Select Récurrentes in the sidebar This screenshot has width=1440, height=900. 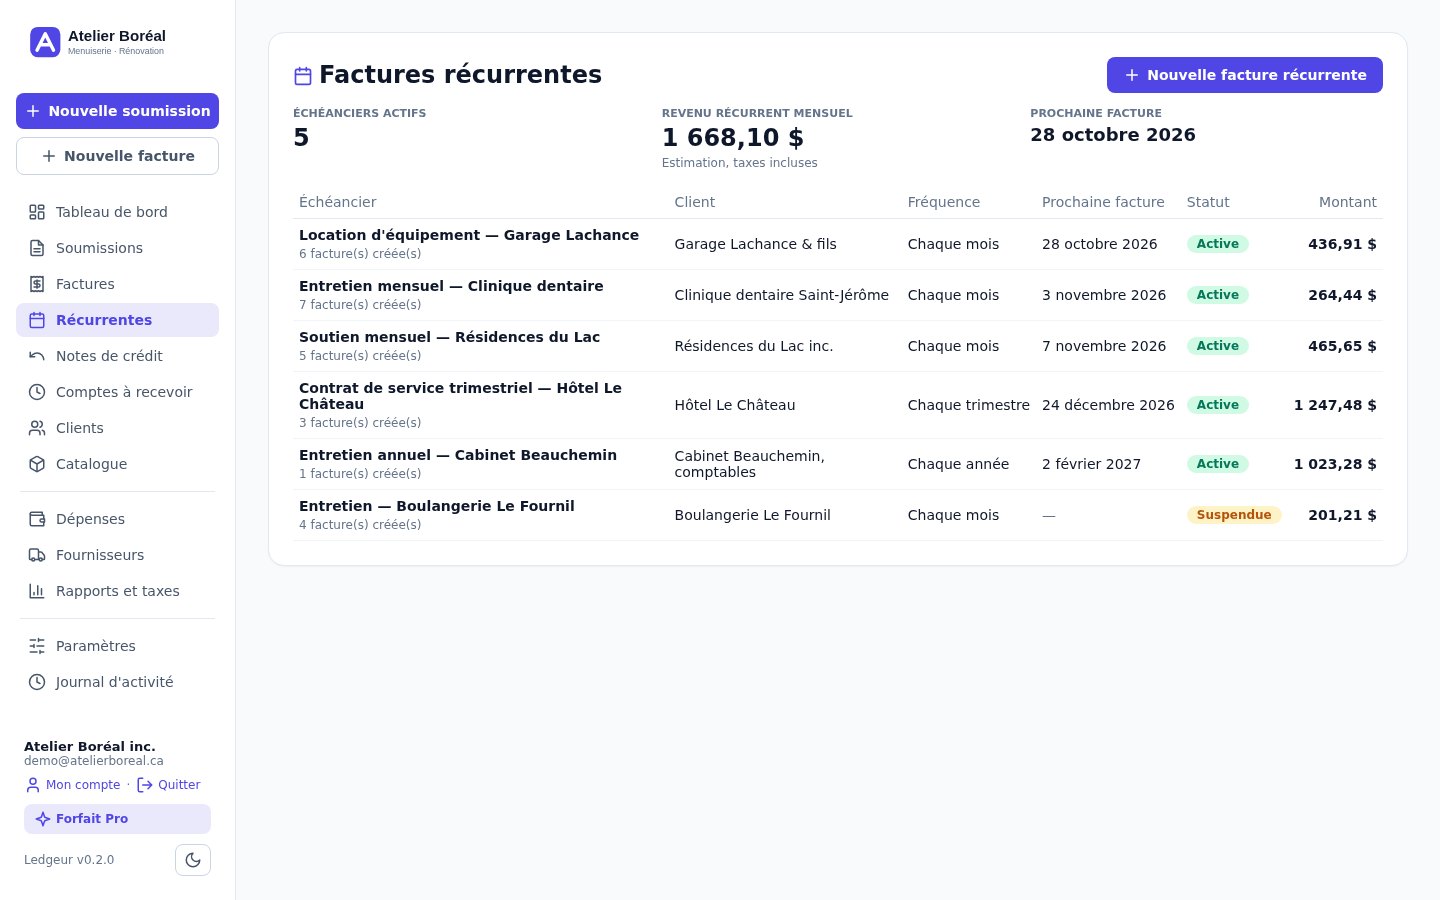[117, 320]
